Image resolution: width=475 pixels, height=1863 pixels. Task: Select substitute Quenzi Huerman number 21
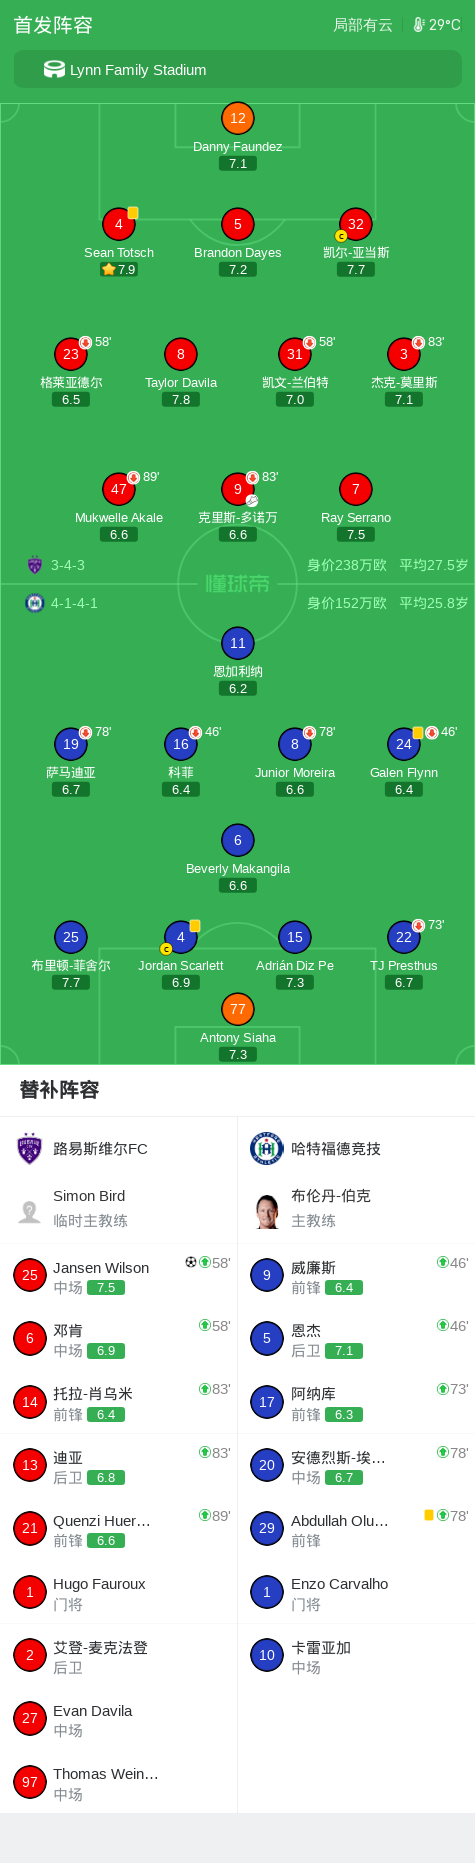tap(119, 1529)
